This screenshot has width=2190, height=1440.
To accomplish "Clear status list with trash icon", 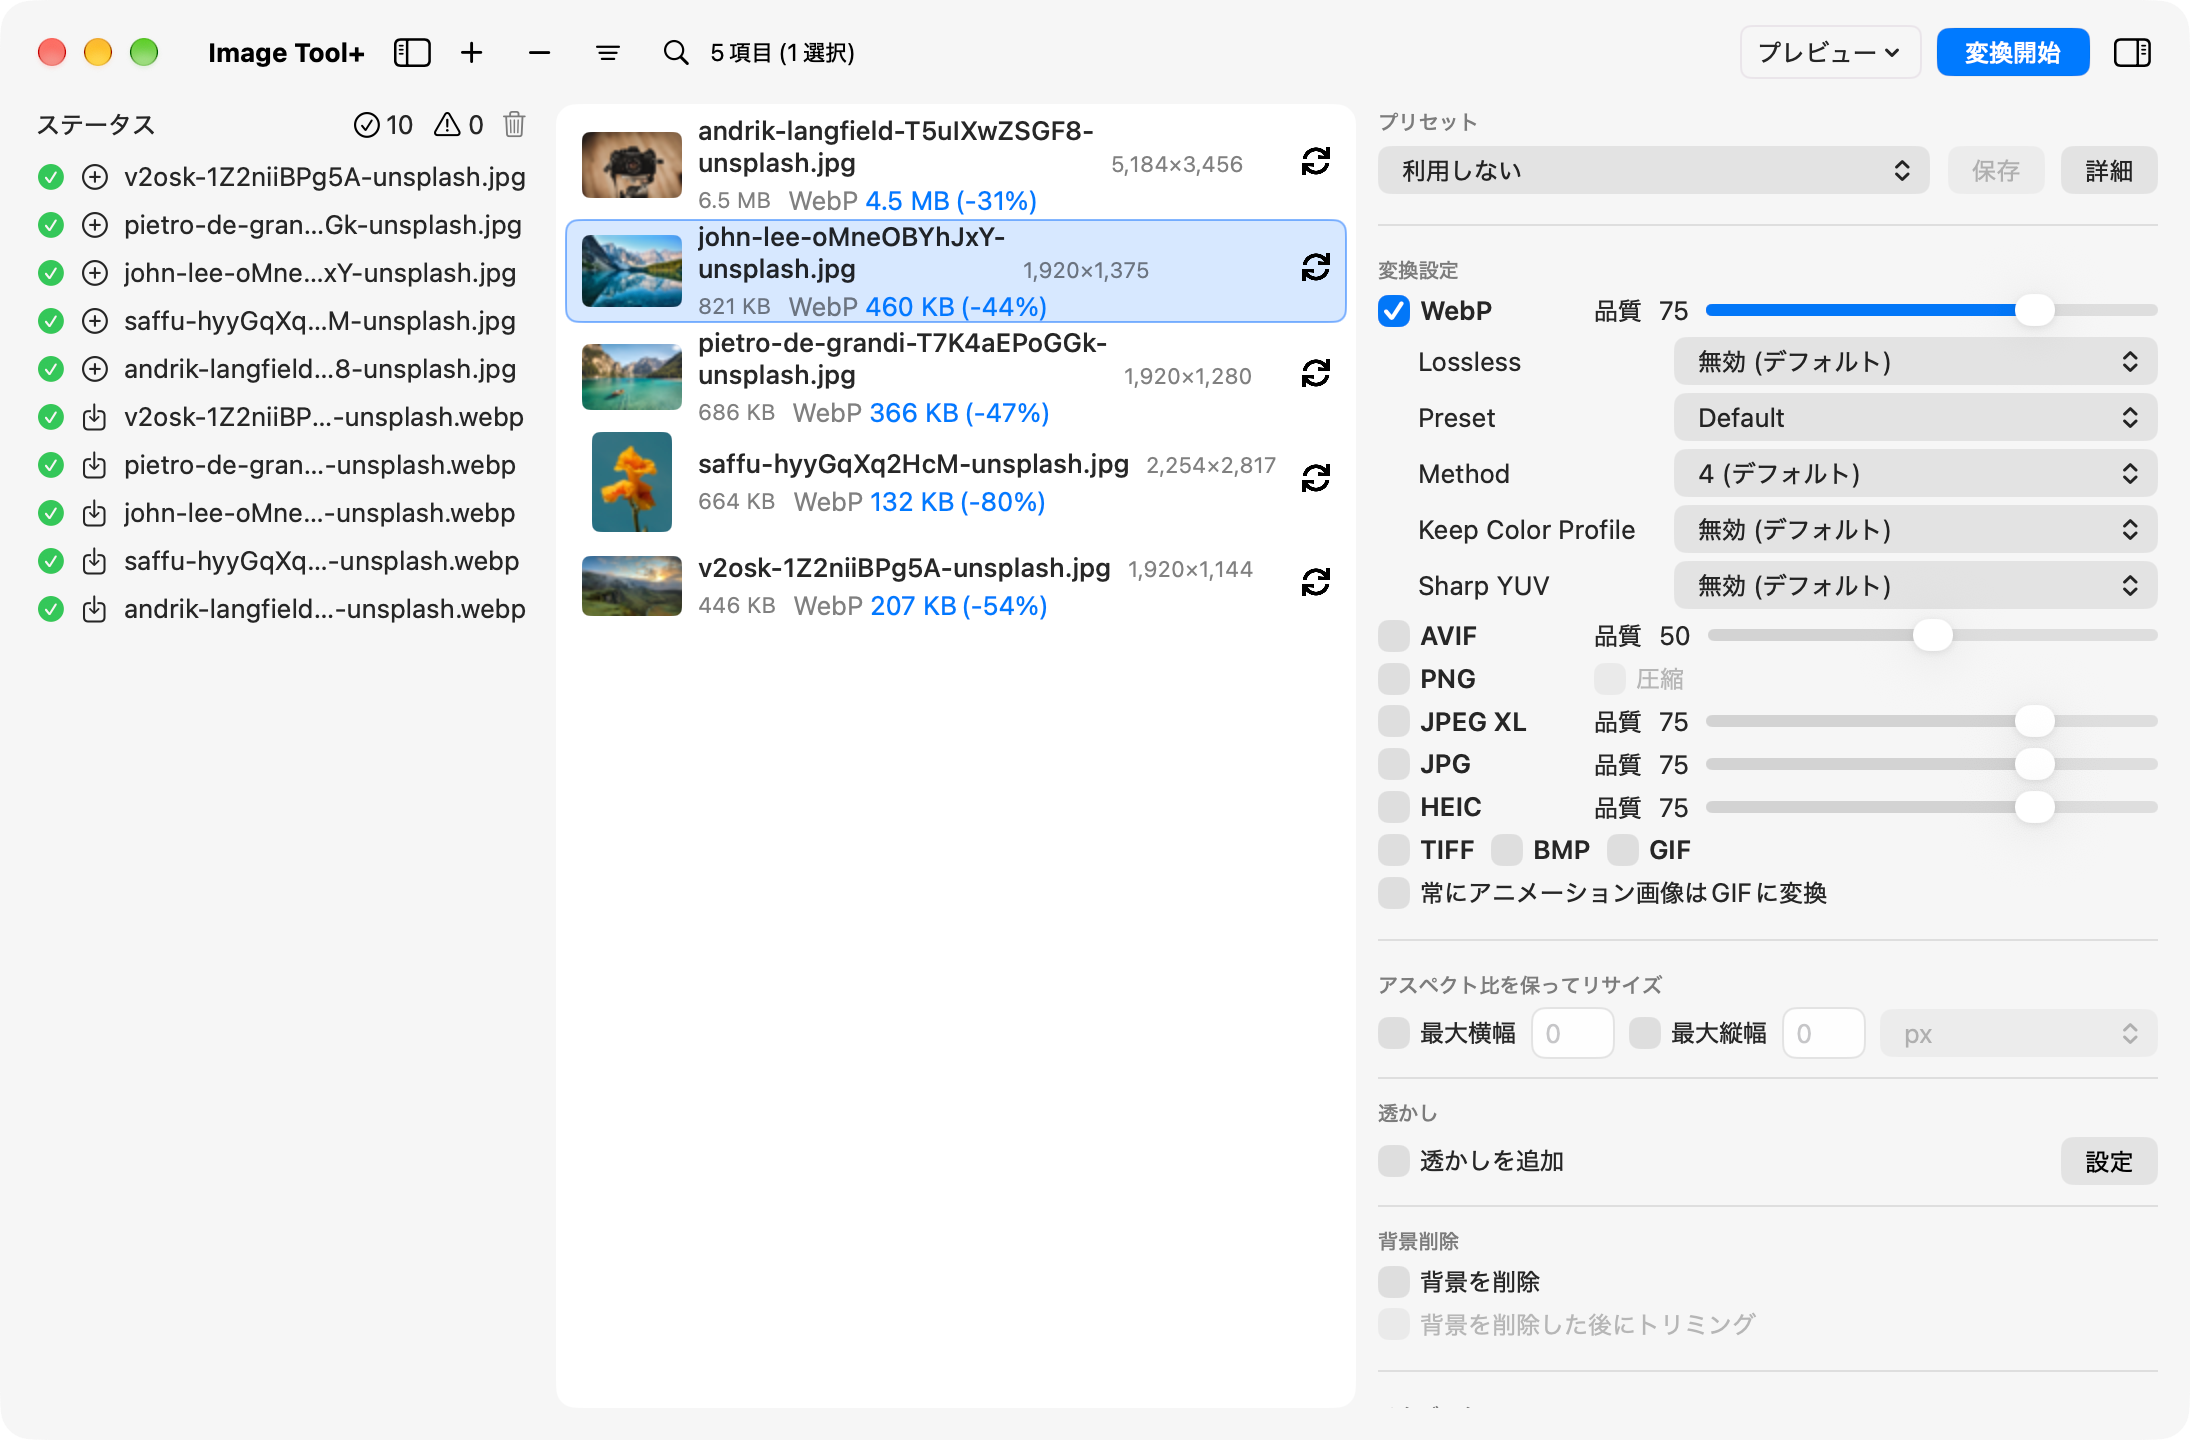I will pos(514,124).
